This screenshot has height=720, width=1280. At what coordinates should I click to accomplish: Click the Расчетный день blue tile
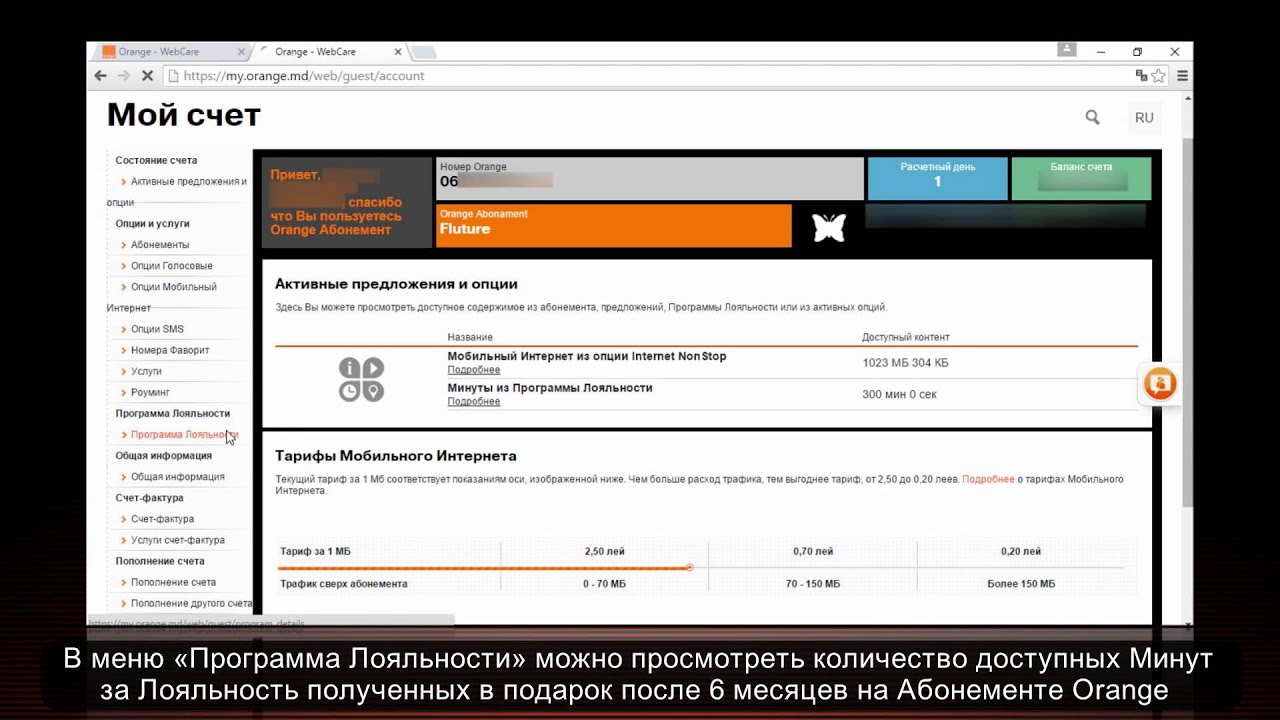click(x=937, y=178)
